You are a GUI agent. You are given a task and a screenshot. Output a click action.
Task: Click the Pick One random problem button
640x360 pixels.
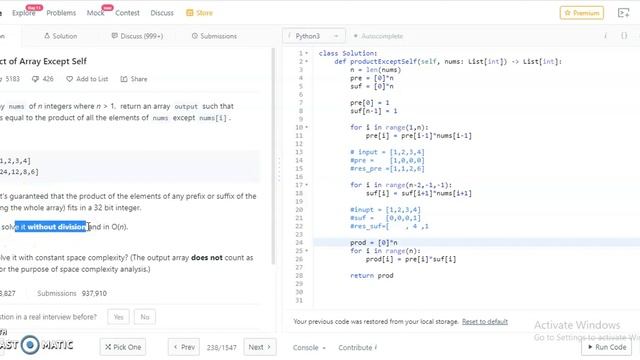click(123, 347)
